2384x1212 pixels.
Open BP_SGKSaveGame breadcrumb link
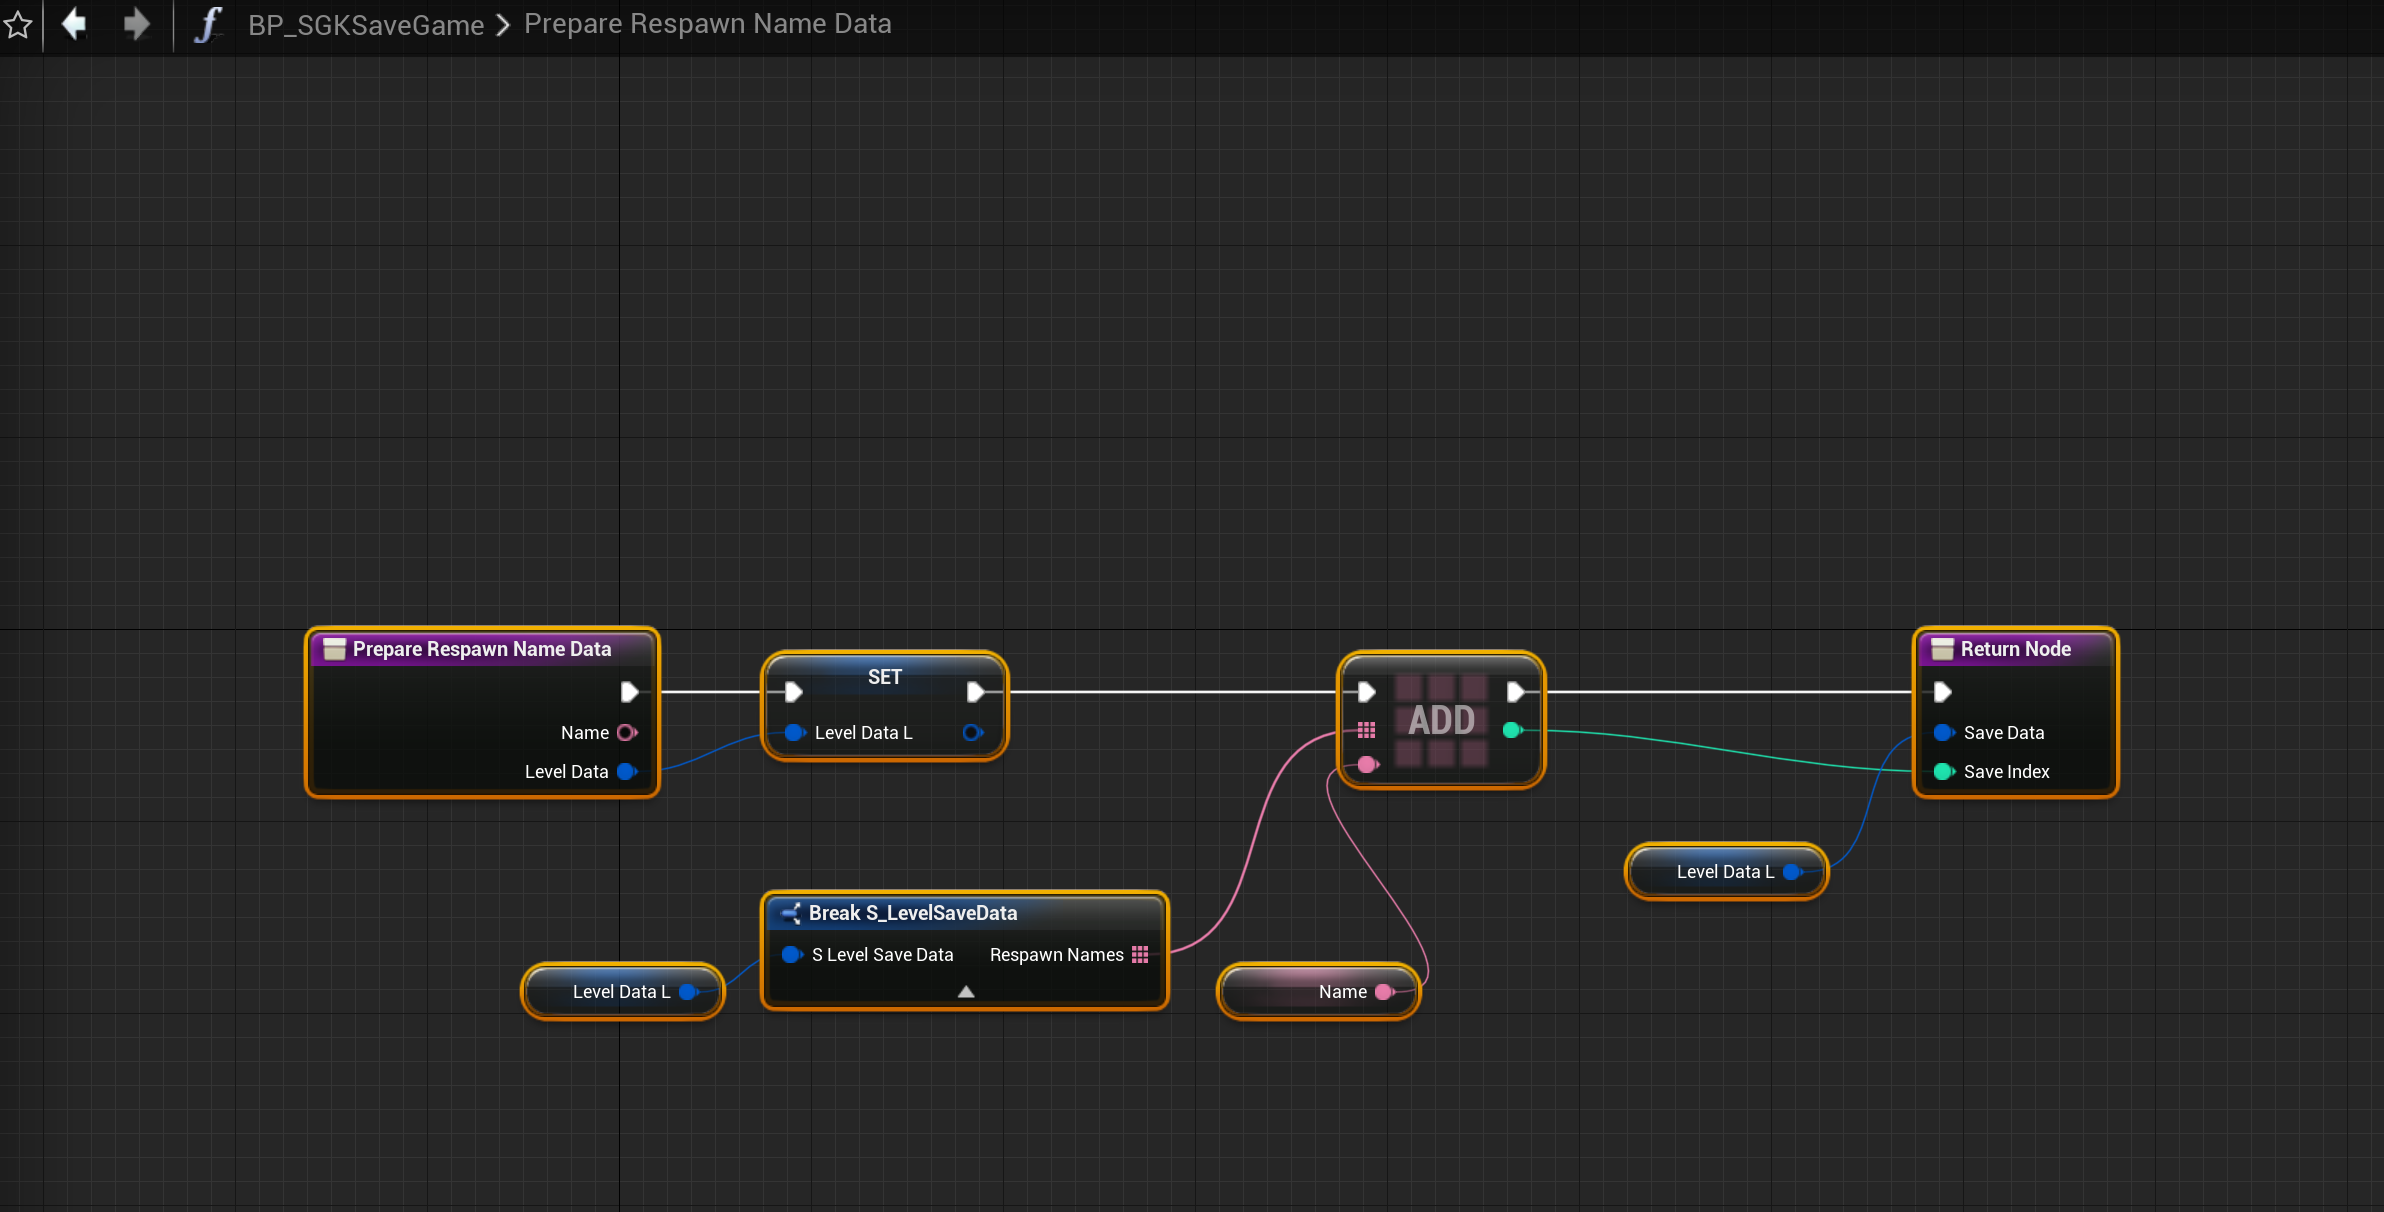pyautogui.click(x=366, y=25)
